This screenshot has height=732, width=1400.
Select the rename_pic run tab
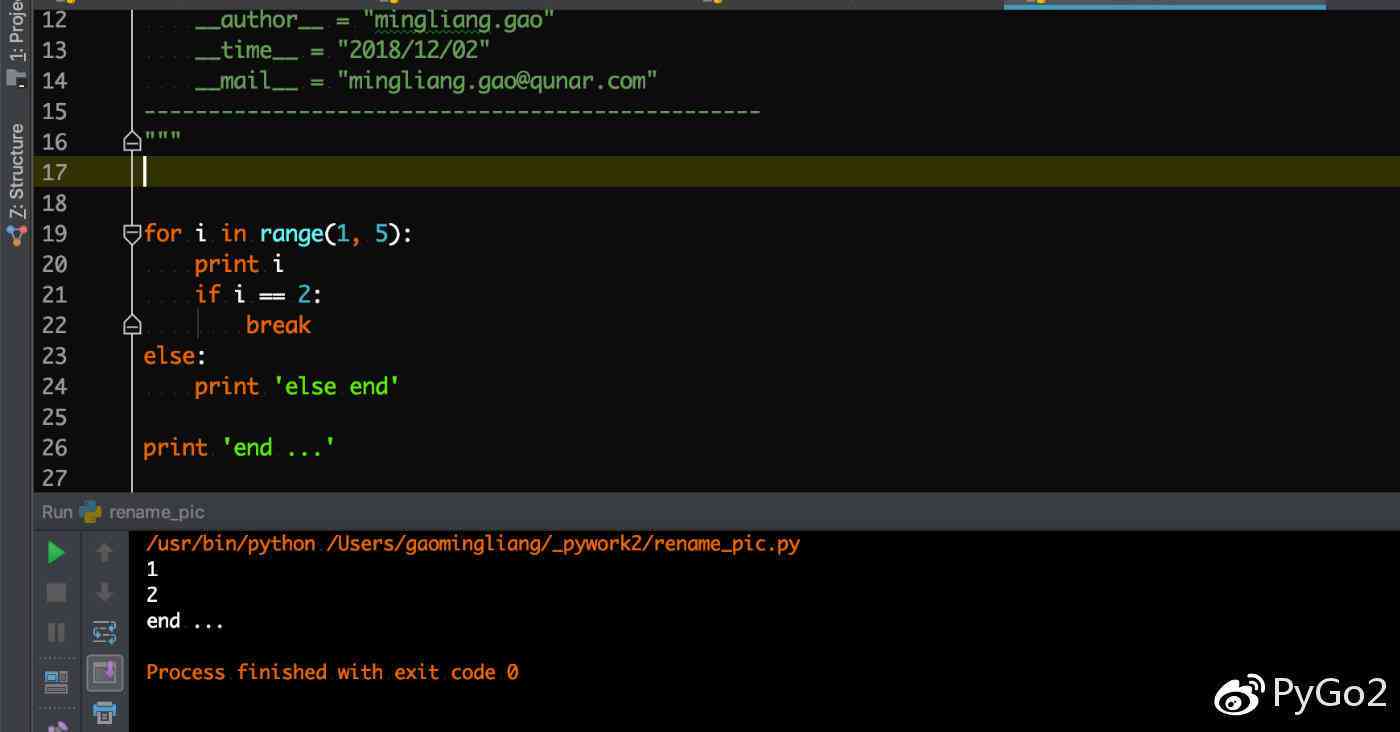(x=156, y=512)
